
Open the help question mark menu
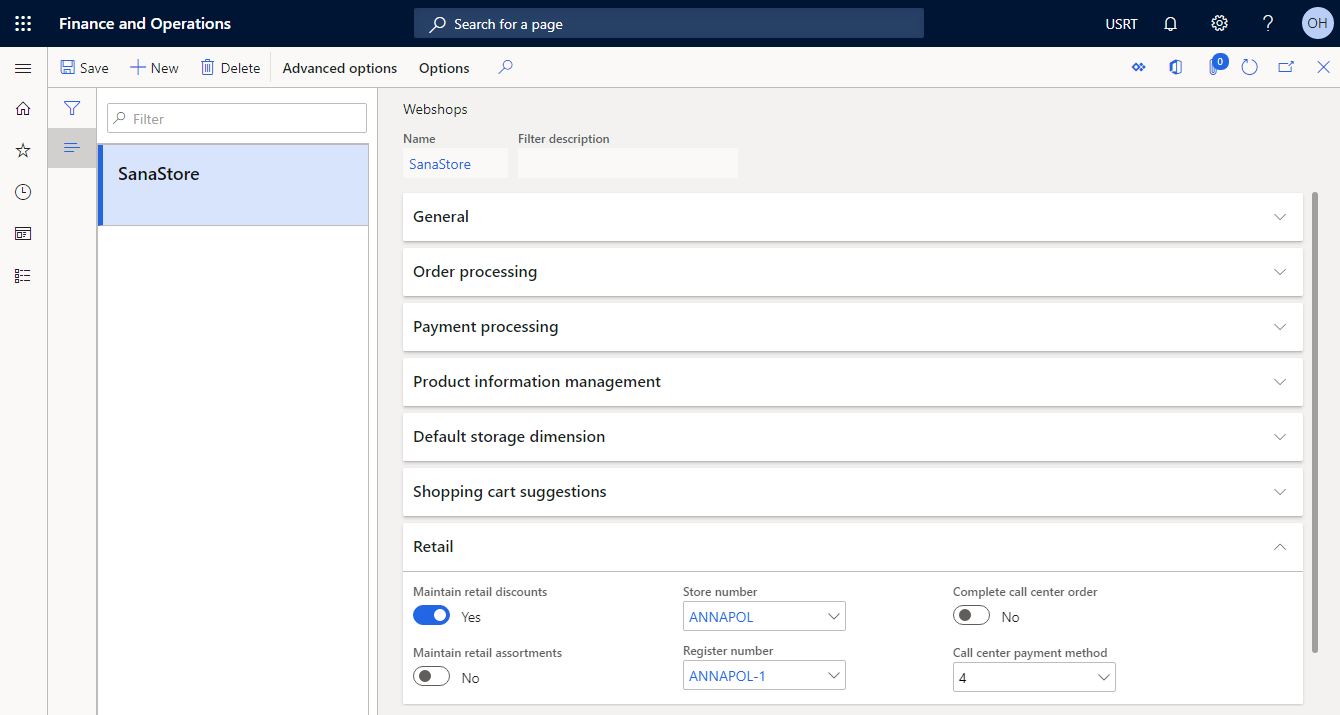click(x=1268, y=23)
